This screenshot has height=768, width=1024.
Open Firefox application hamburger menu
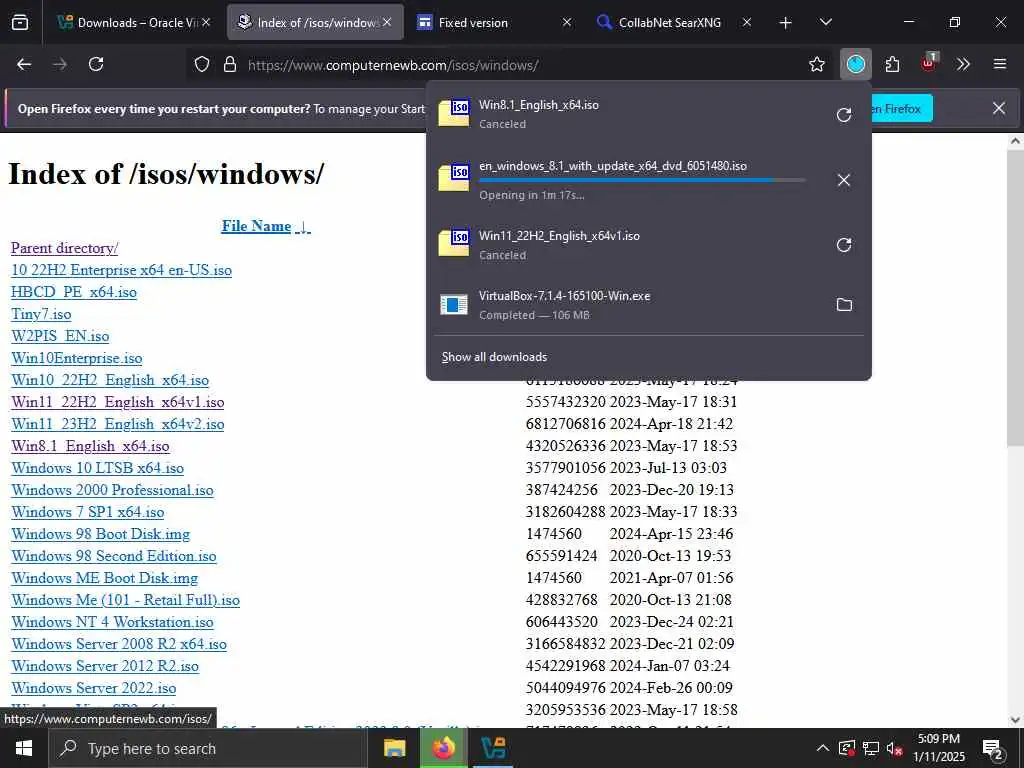pos(1000,64)
